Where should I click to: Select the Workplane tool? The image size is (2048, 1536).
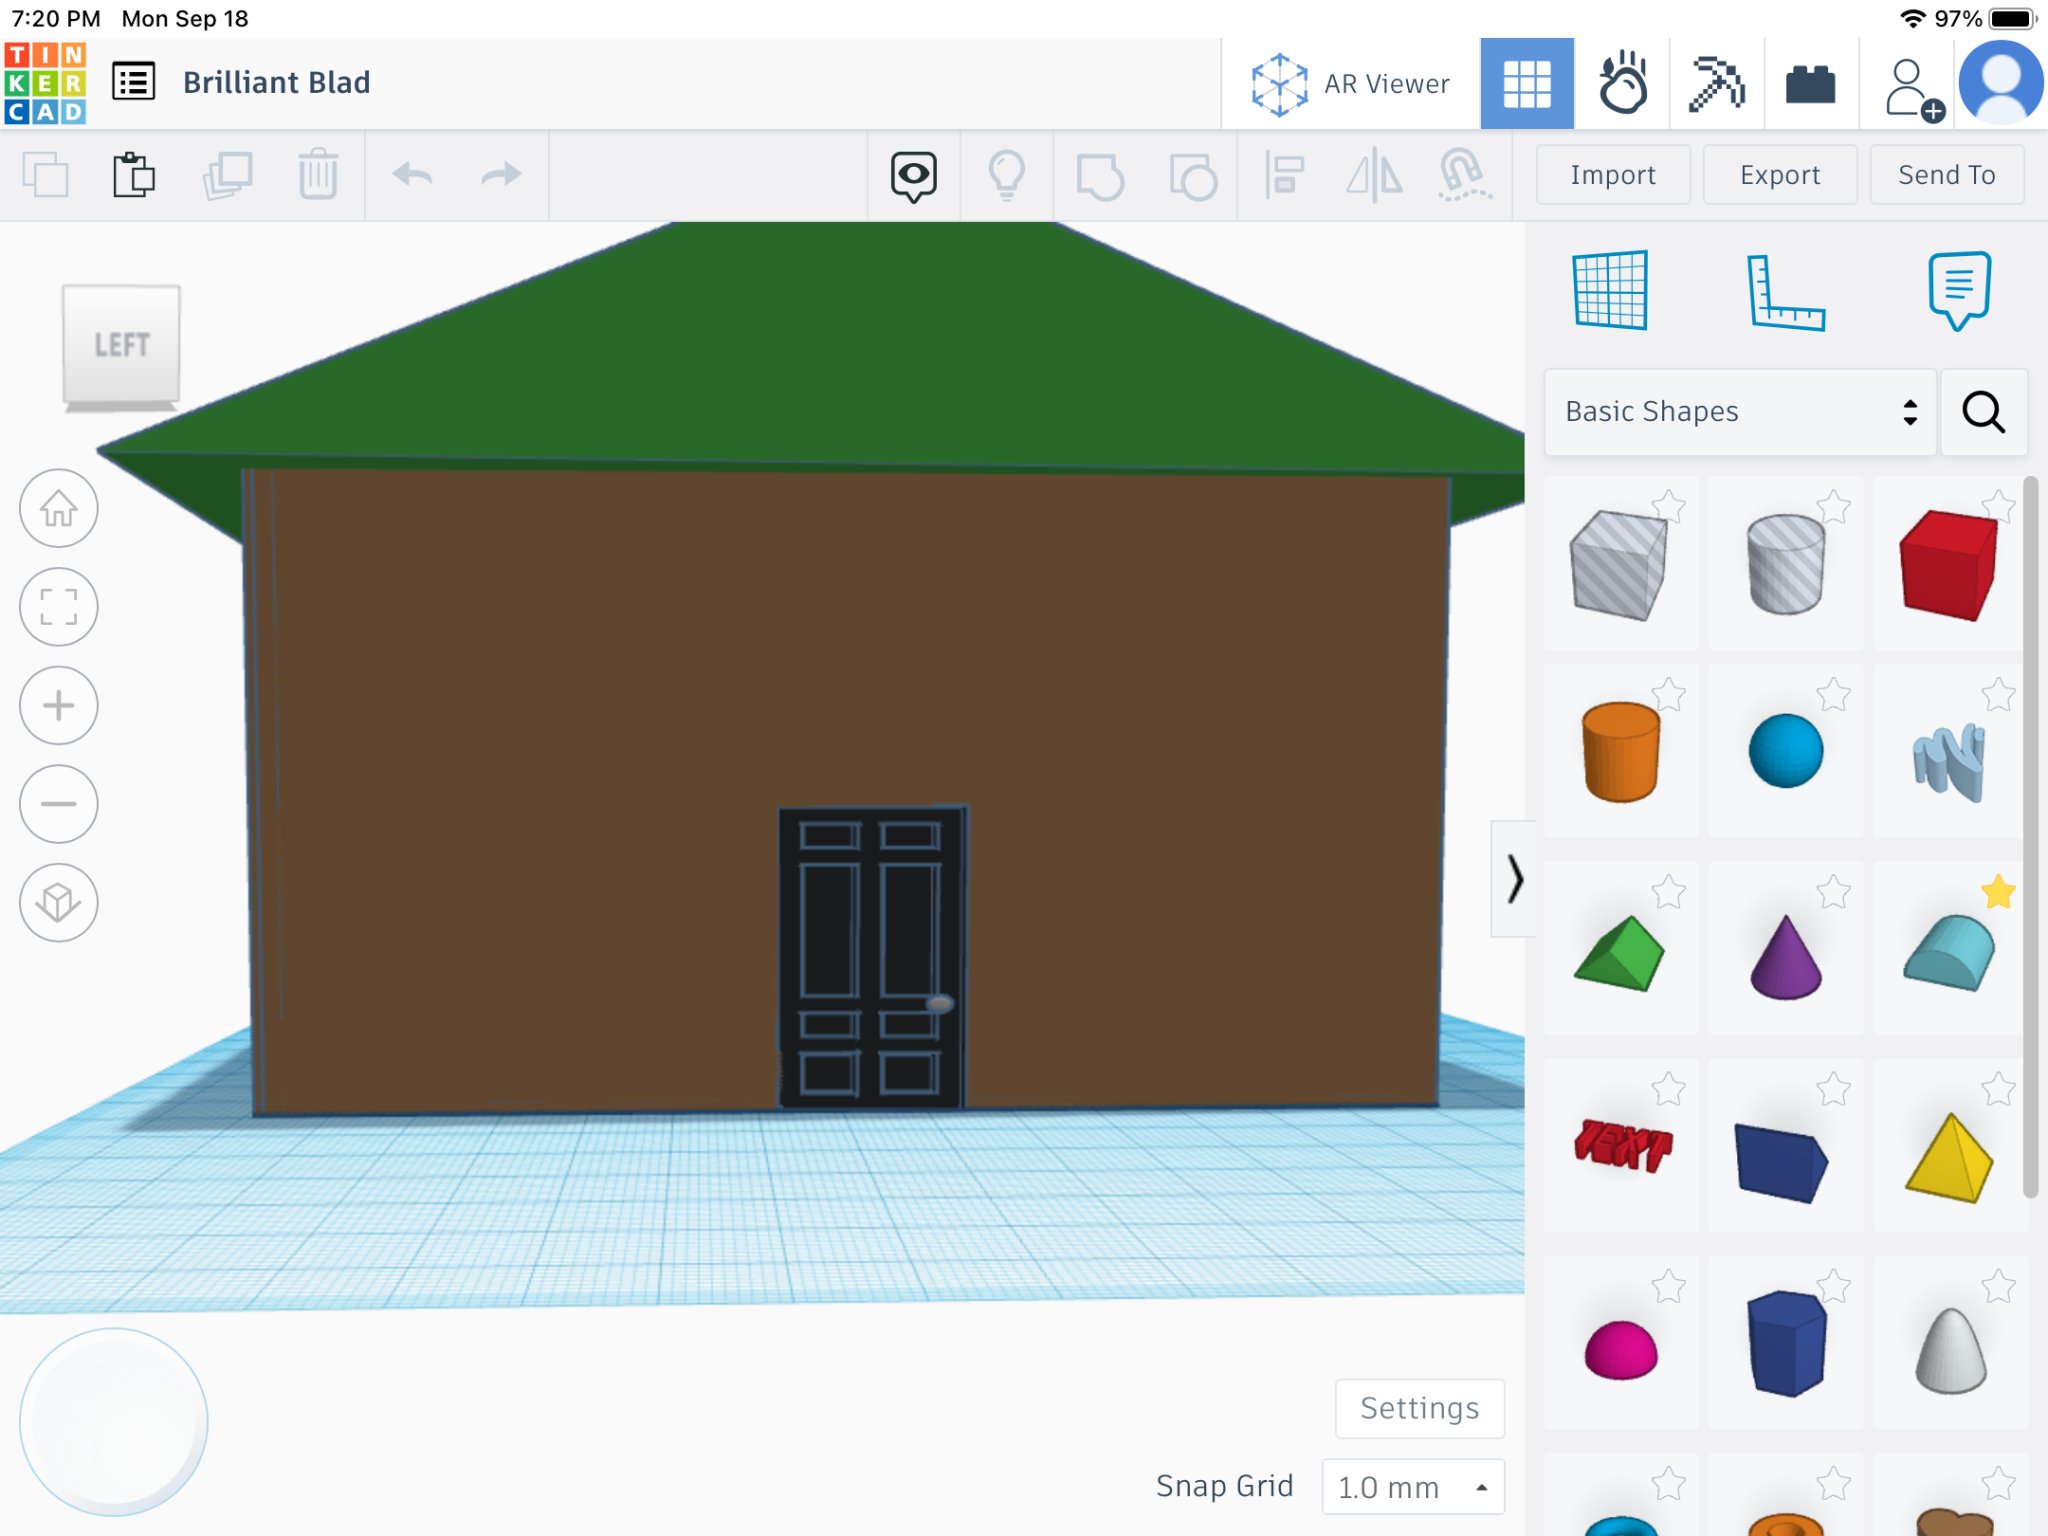pos(1610,290)
